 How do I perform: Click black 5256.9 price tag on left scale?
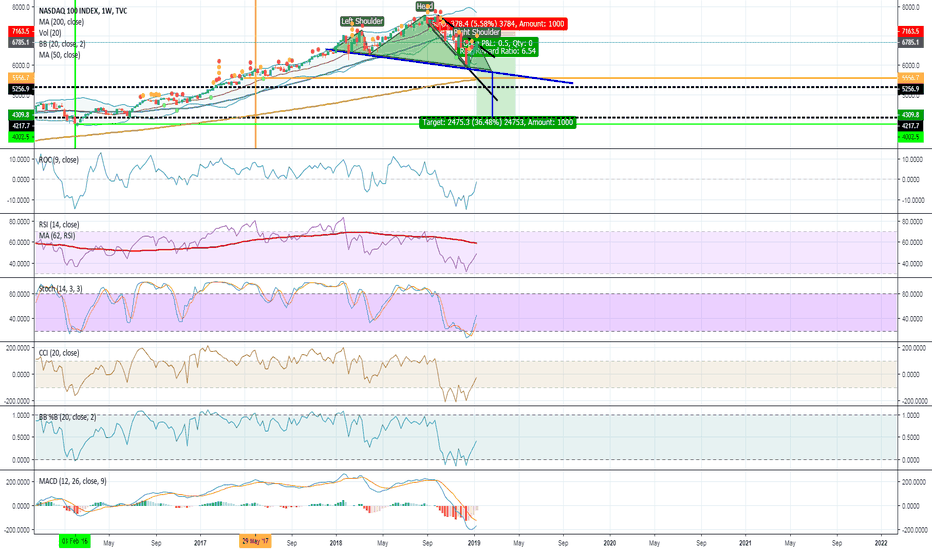coord(21,89)
